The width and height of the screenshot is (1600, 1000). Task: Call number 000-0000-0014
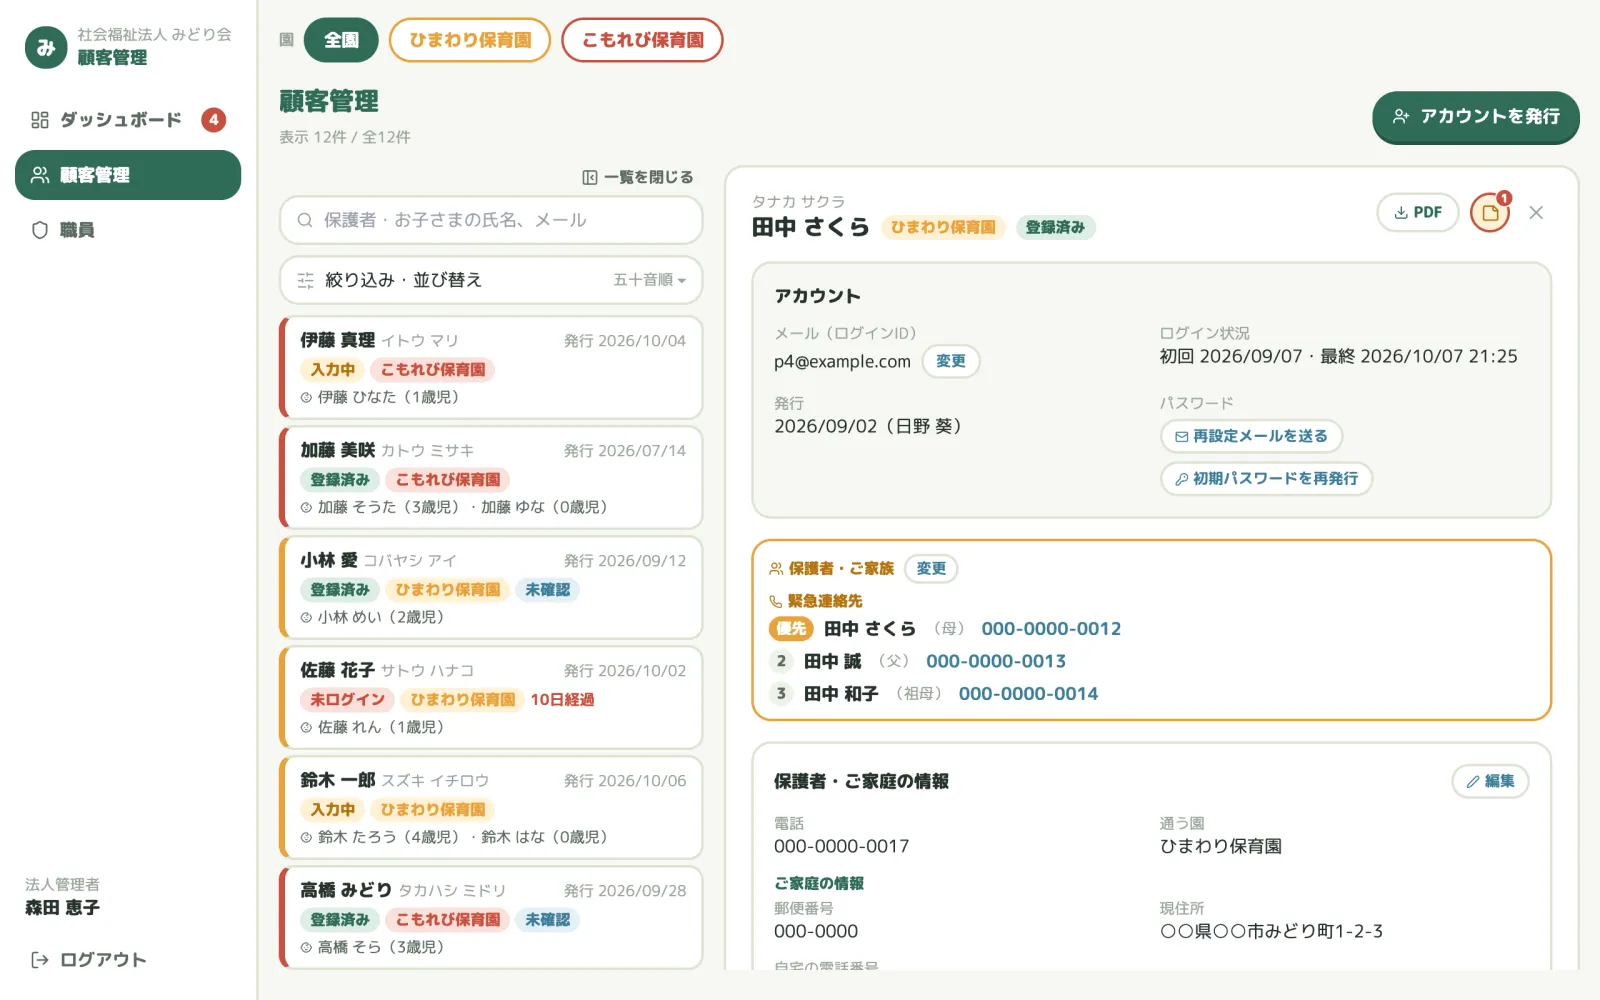point(1028,694)
